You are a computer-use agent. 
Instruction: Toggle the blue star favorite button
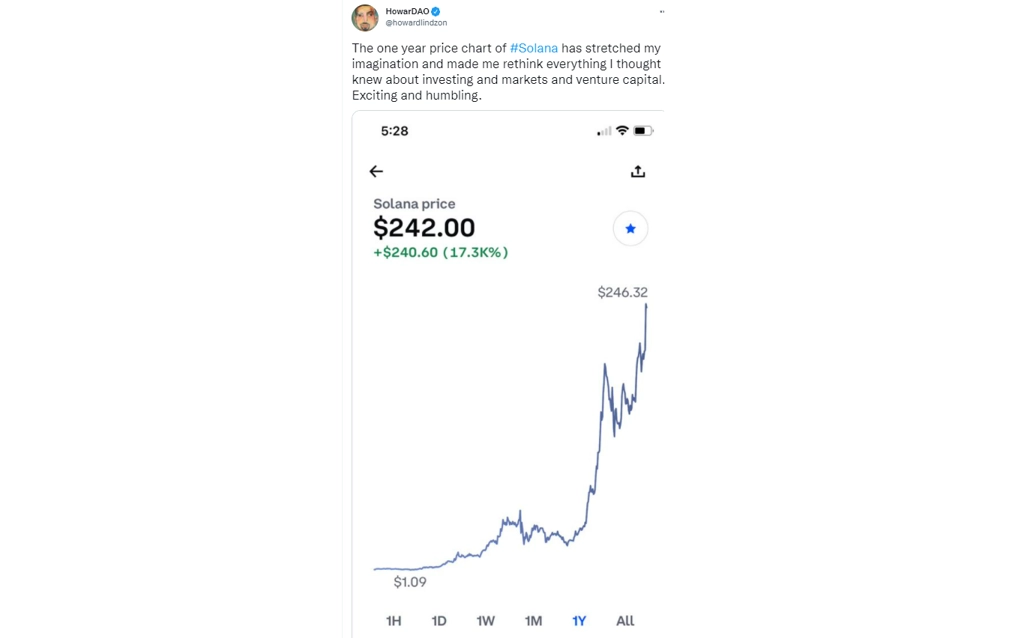click(x=630, y=229)
